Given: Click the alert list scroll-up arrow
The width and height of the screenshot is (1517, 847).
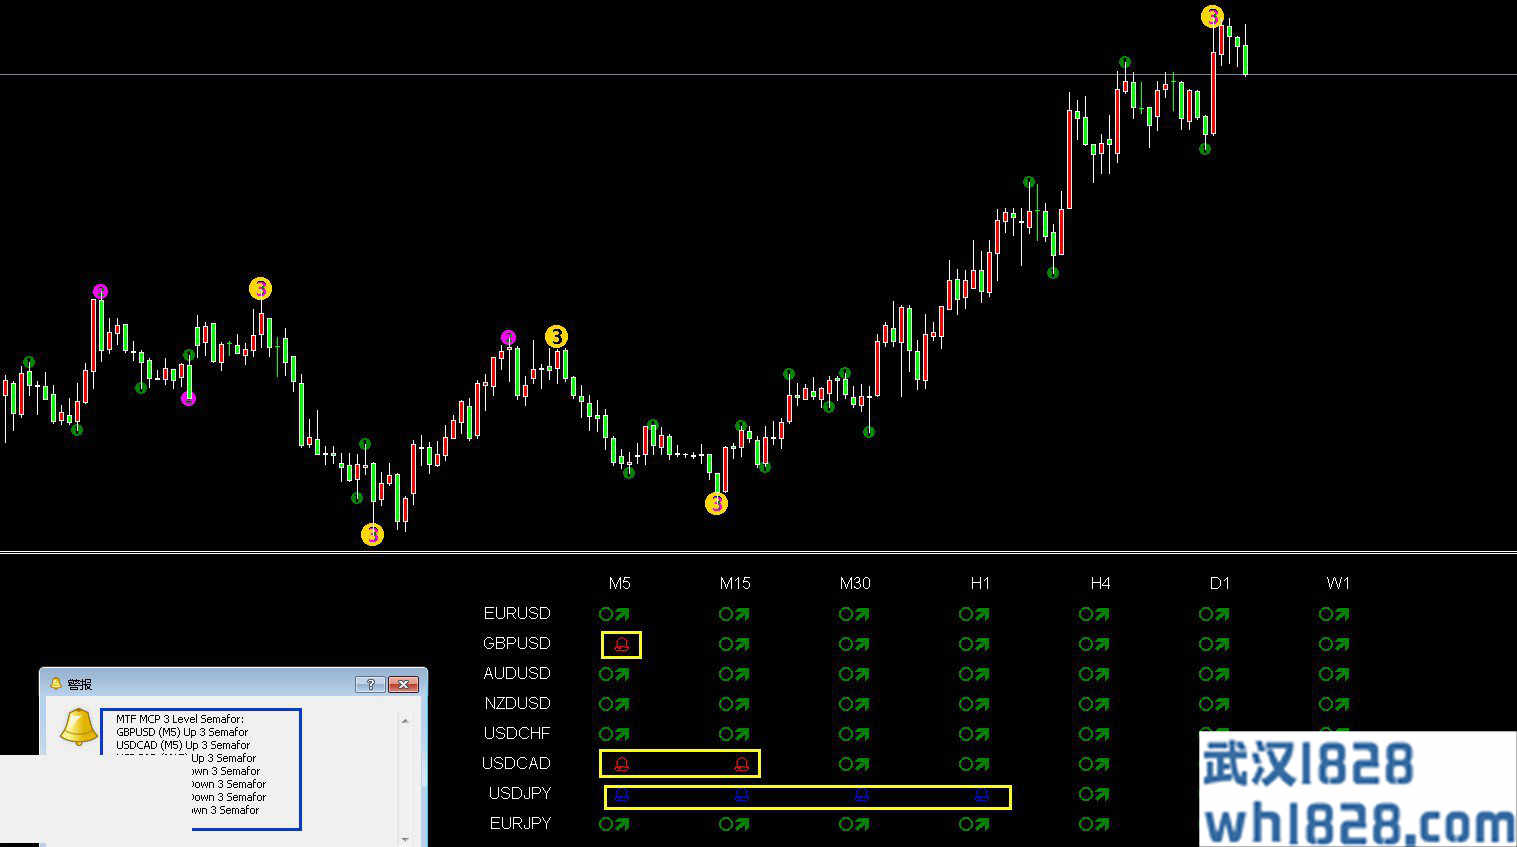Looking at the screenshot, I should click(x=405, y=720).
